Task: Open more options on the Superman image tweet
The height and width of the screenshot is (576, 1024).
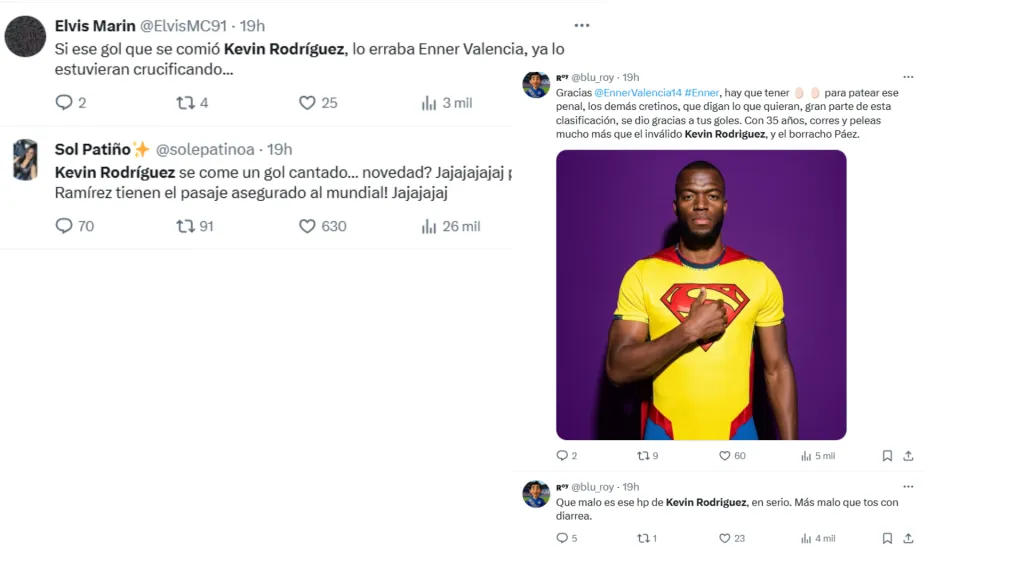Action: [x=908, y=77]
